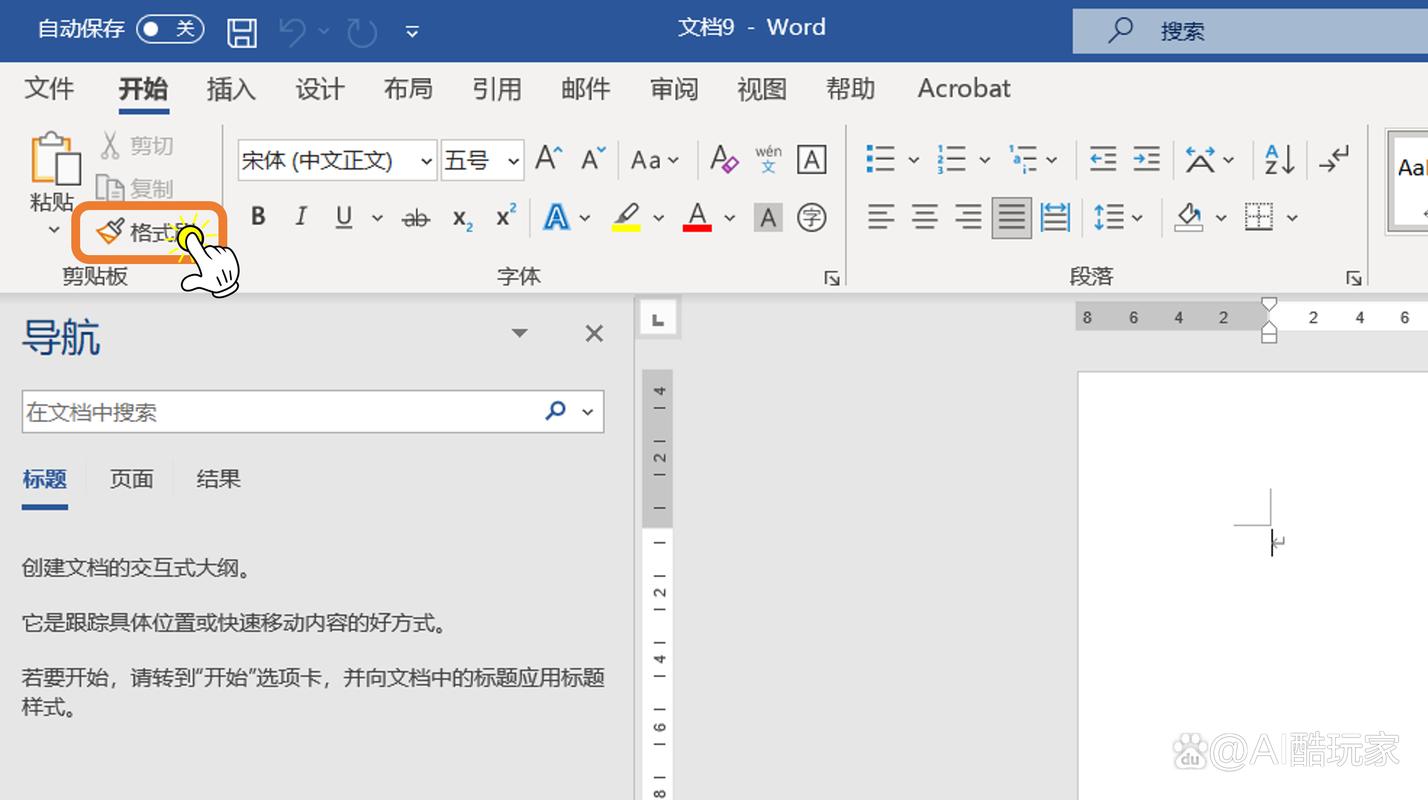Toggle superscript formatting

point(506,216)
